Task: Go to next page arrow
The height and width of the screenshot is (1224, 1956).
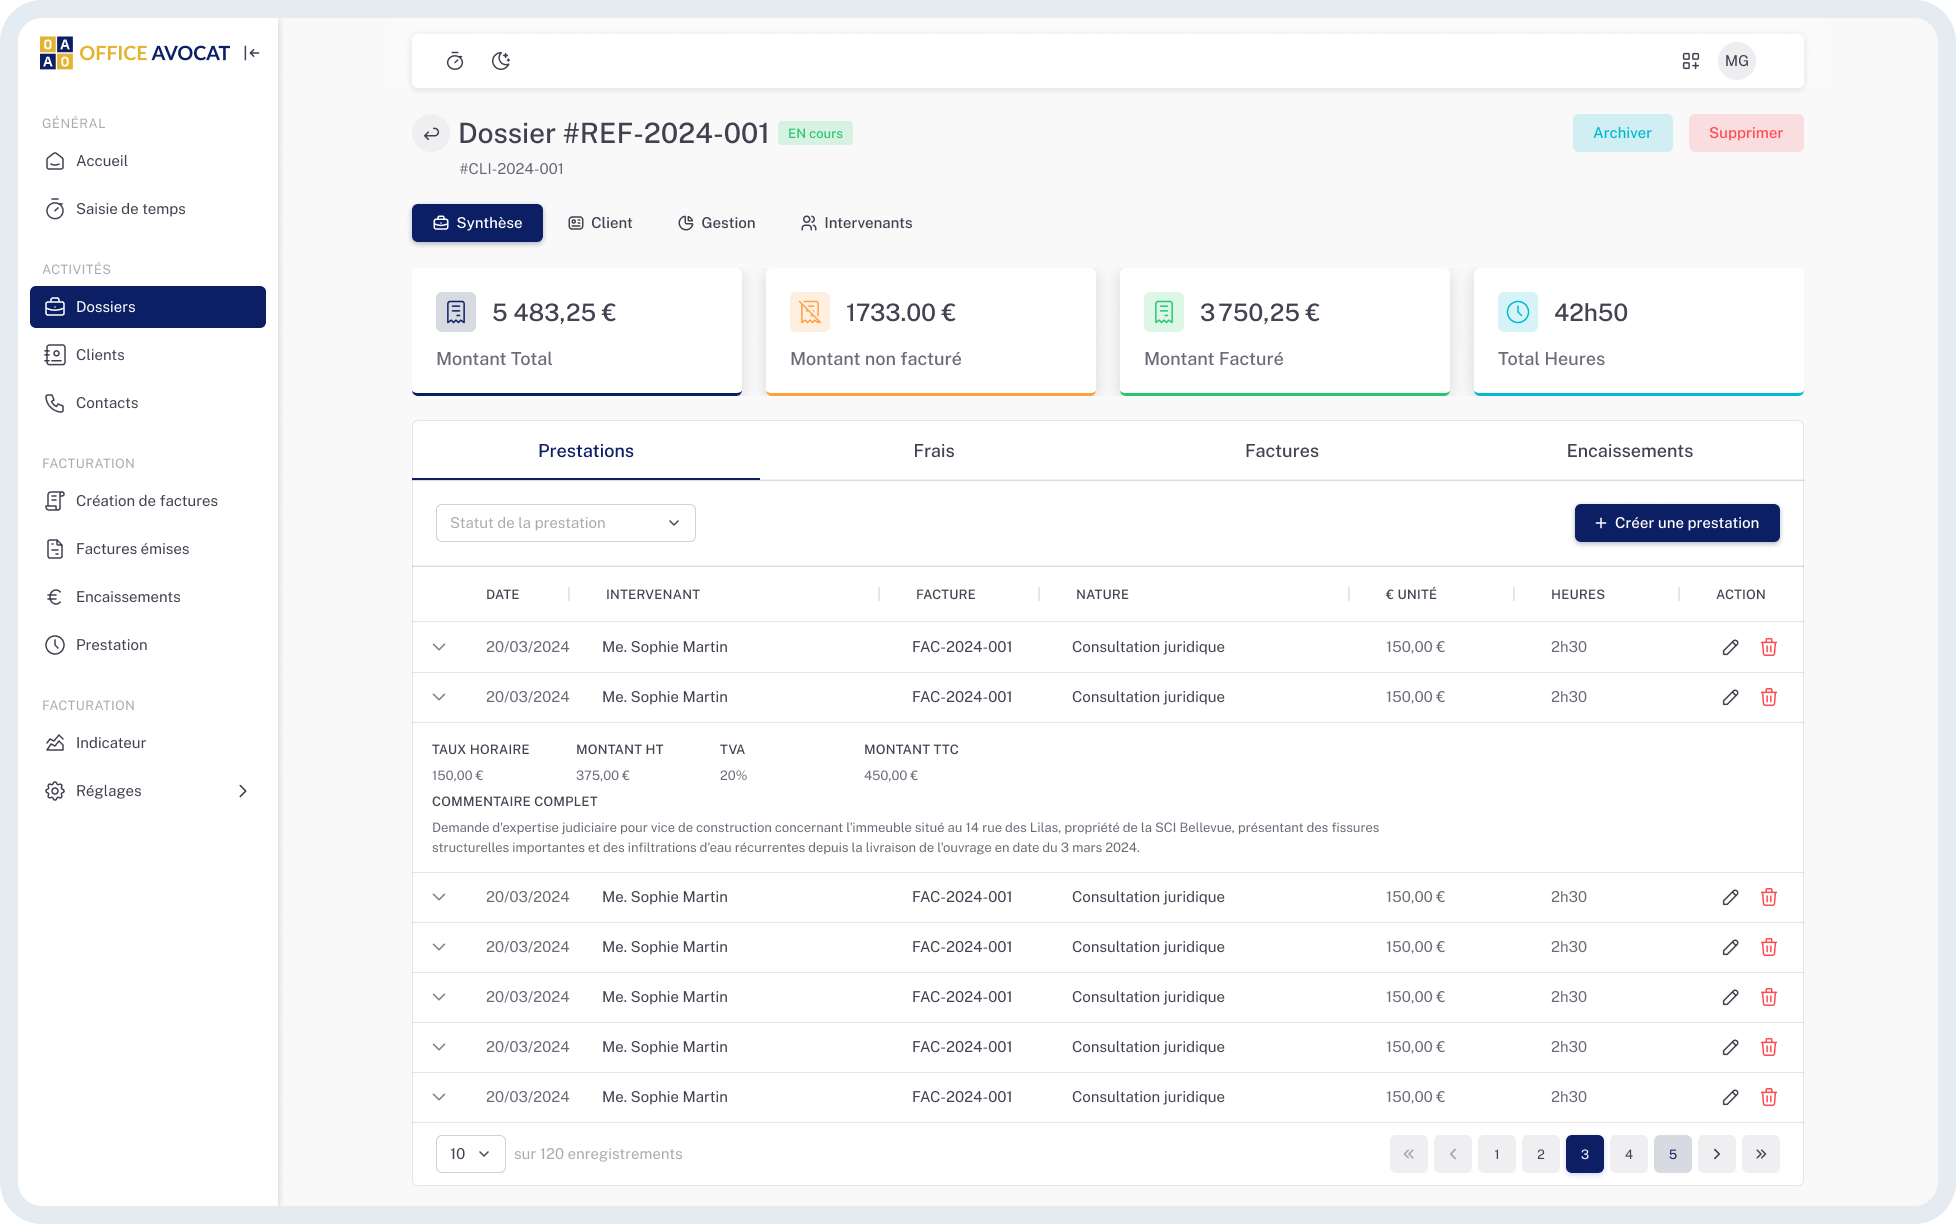Action: [1717, 1154]
